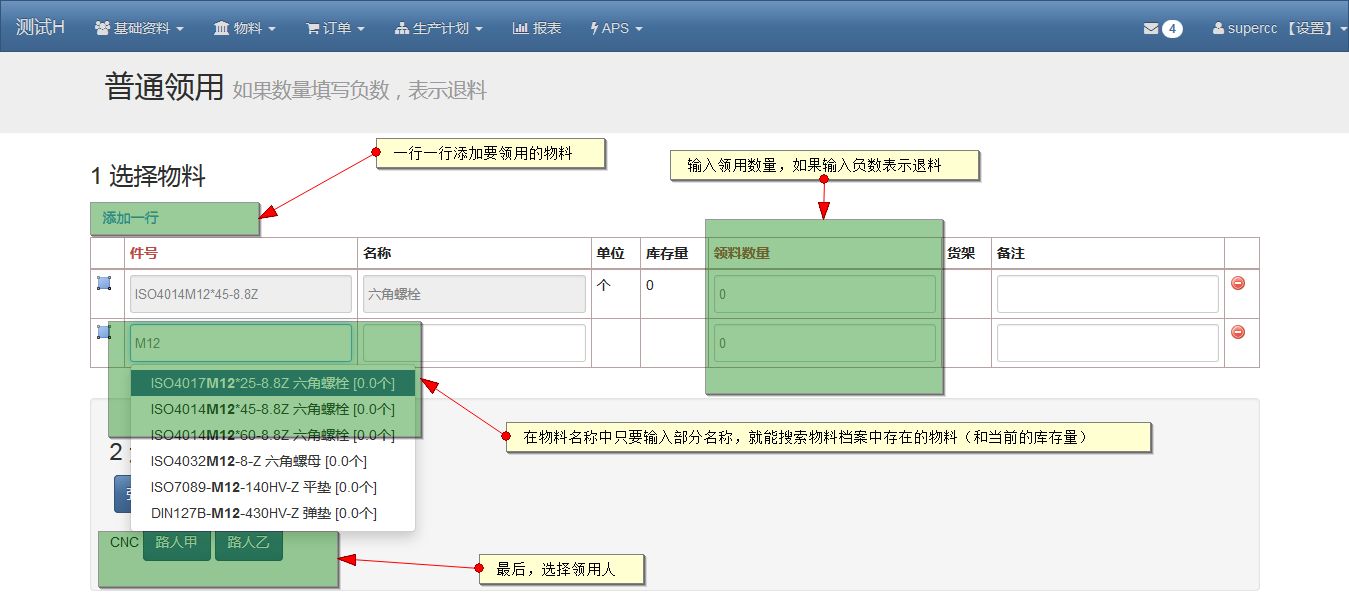The image size is (1349, 603).
Task: Click the 测试H brand logo
Action: tap(41, 28)
